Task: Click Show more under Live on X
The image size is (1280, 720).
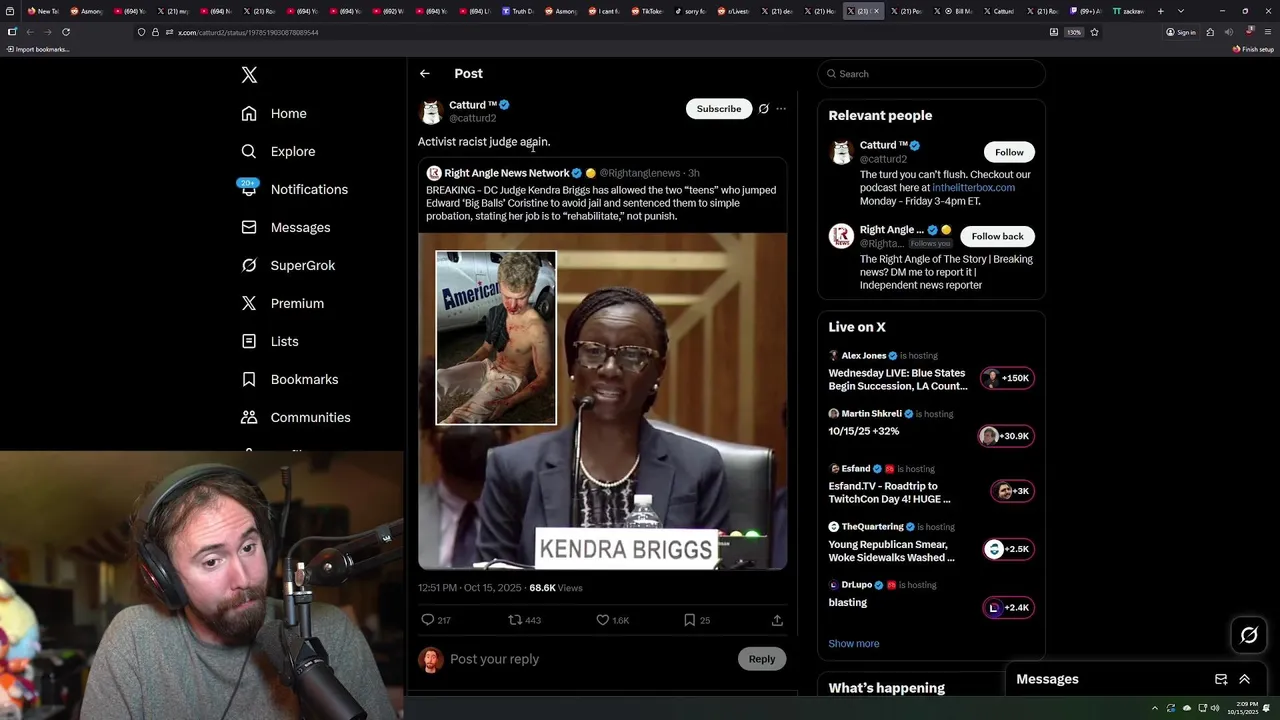Action: (854, 644)
